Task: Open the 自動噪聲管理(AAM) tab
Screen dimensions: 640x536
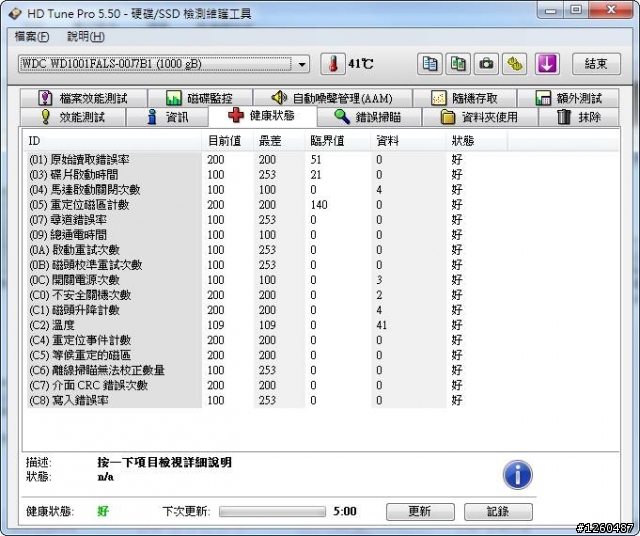Action: coord(332,98)
